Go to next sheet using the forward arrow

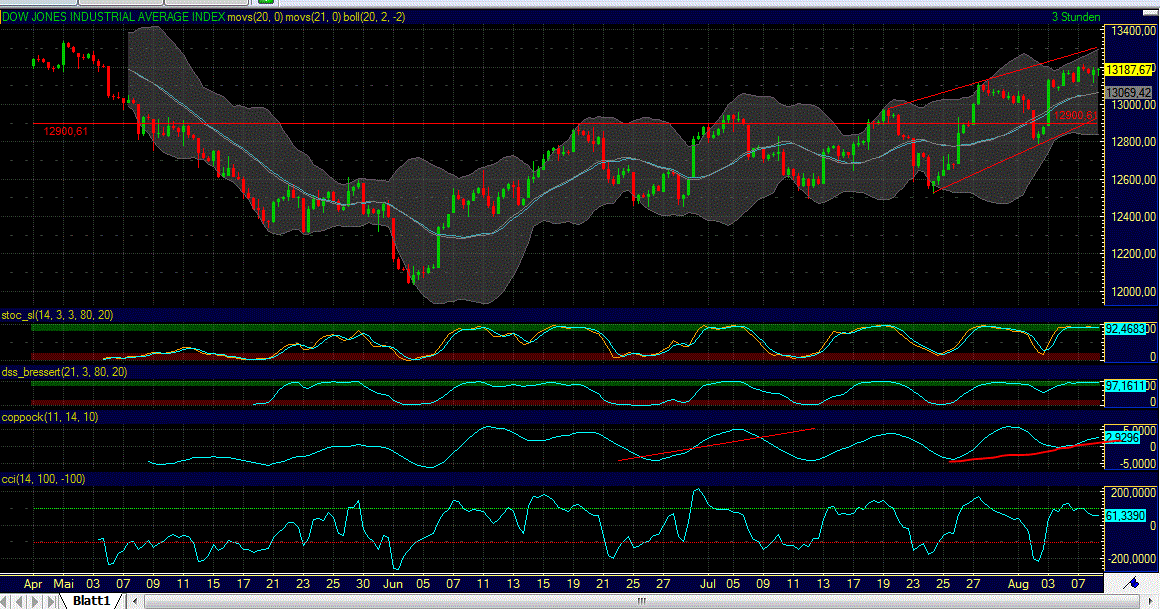(36, 601)
